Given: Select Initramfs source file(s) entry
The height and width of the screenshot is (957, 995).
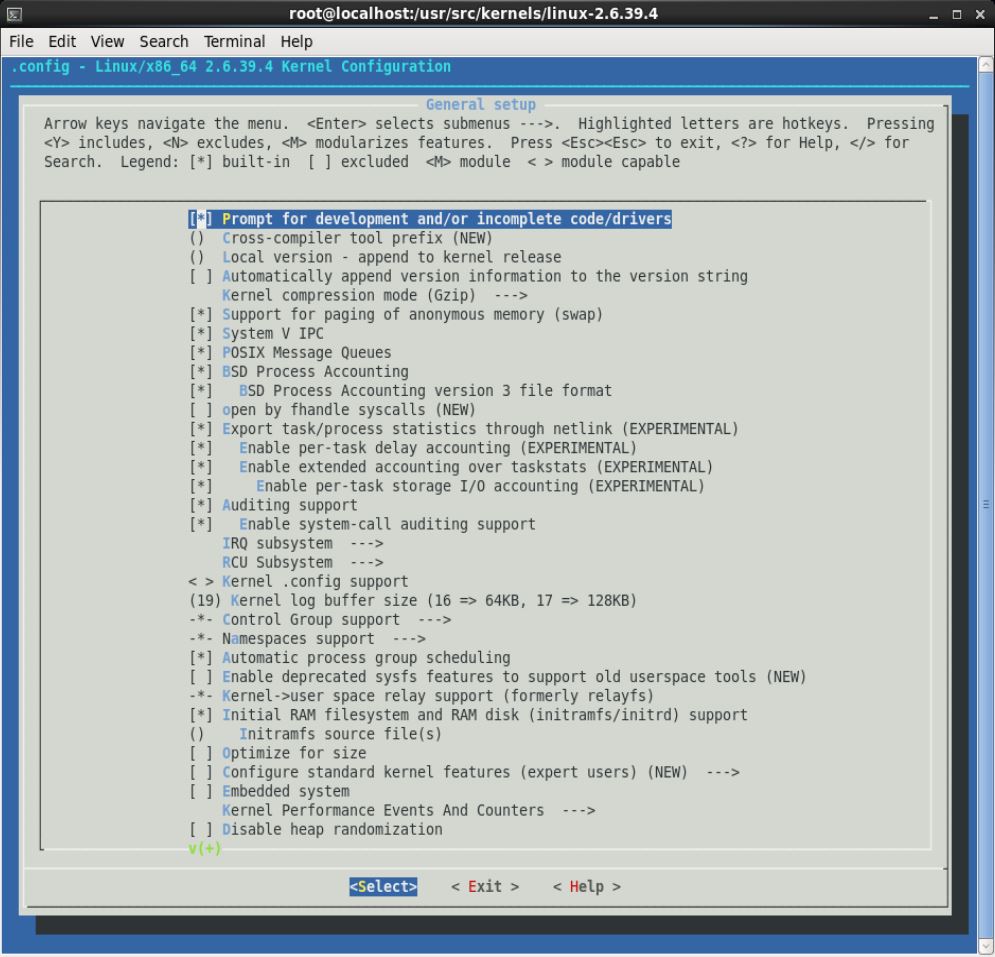Looking at the screenshot, I should coord(315,734).
